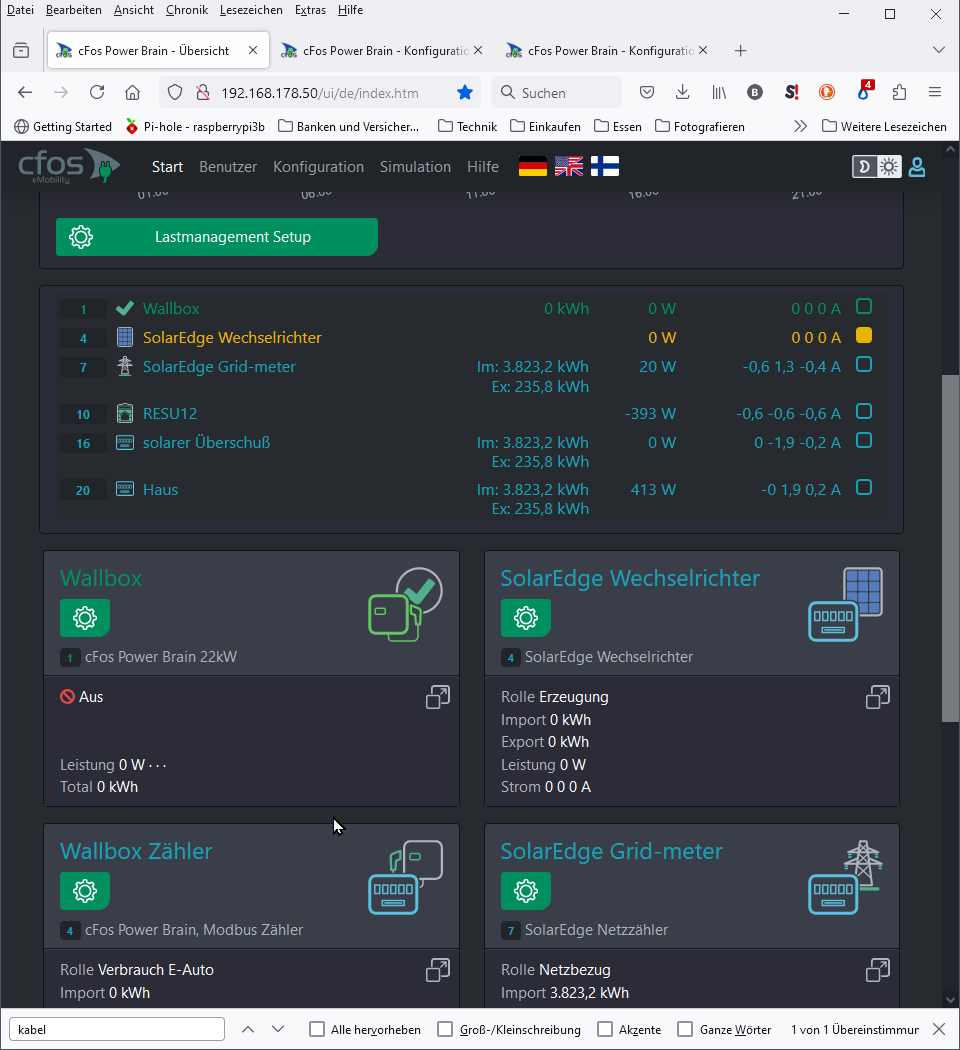Pop out SolarEdge Wechselrichter card details
The image size is (960, 1050).
[x=878, y=697]
